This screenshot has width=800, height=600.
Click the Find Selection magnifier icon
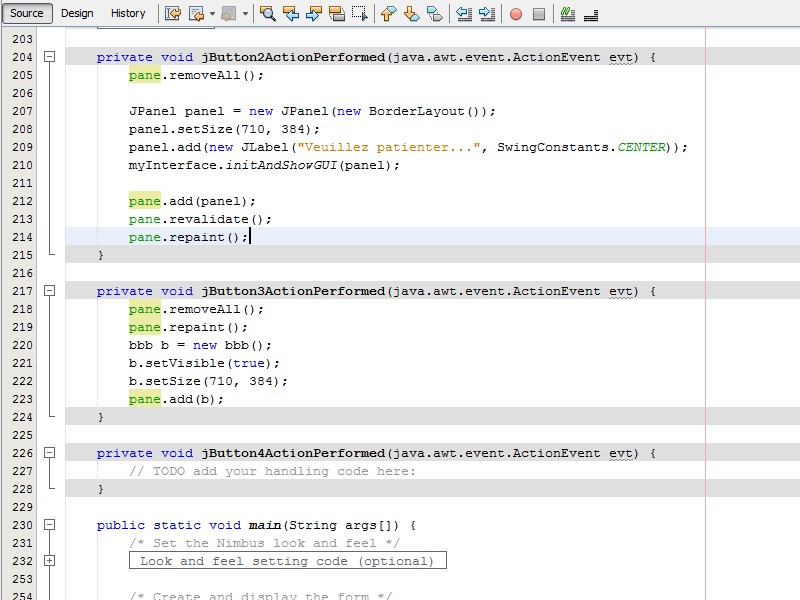tap(268, 13)
